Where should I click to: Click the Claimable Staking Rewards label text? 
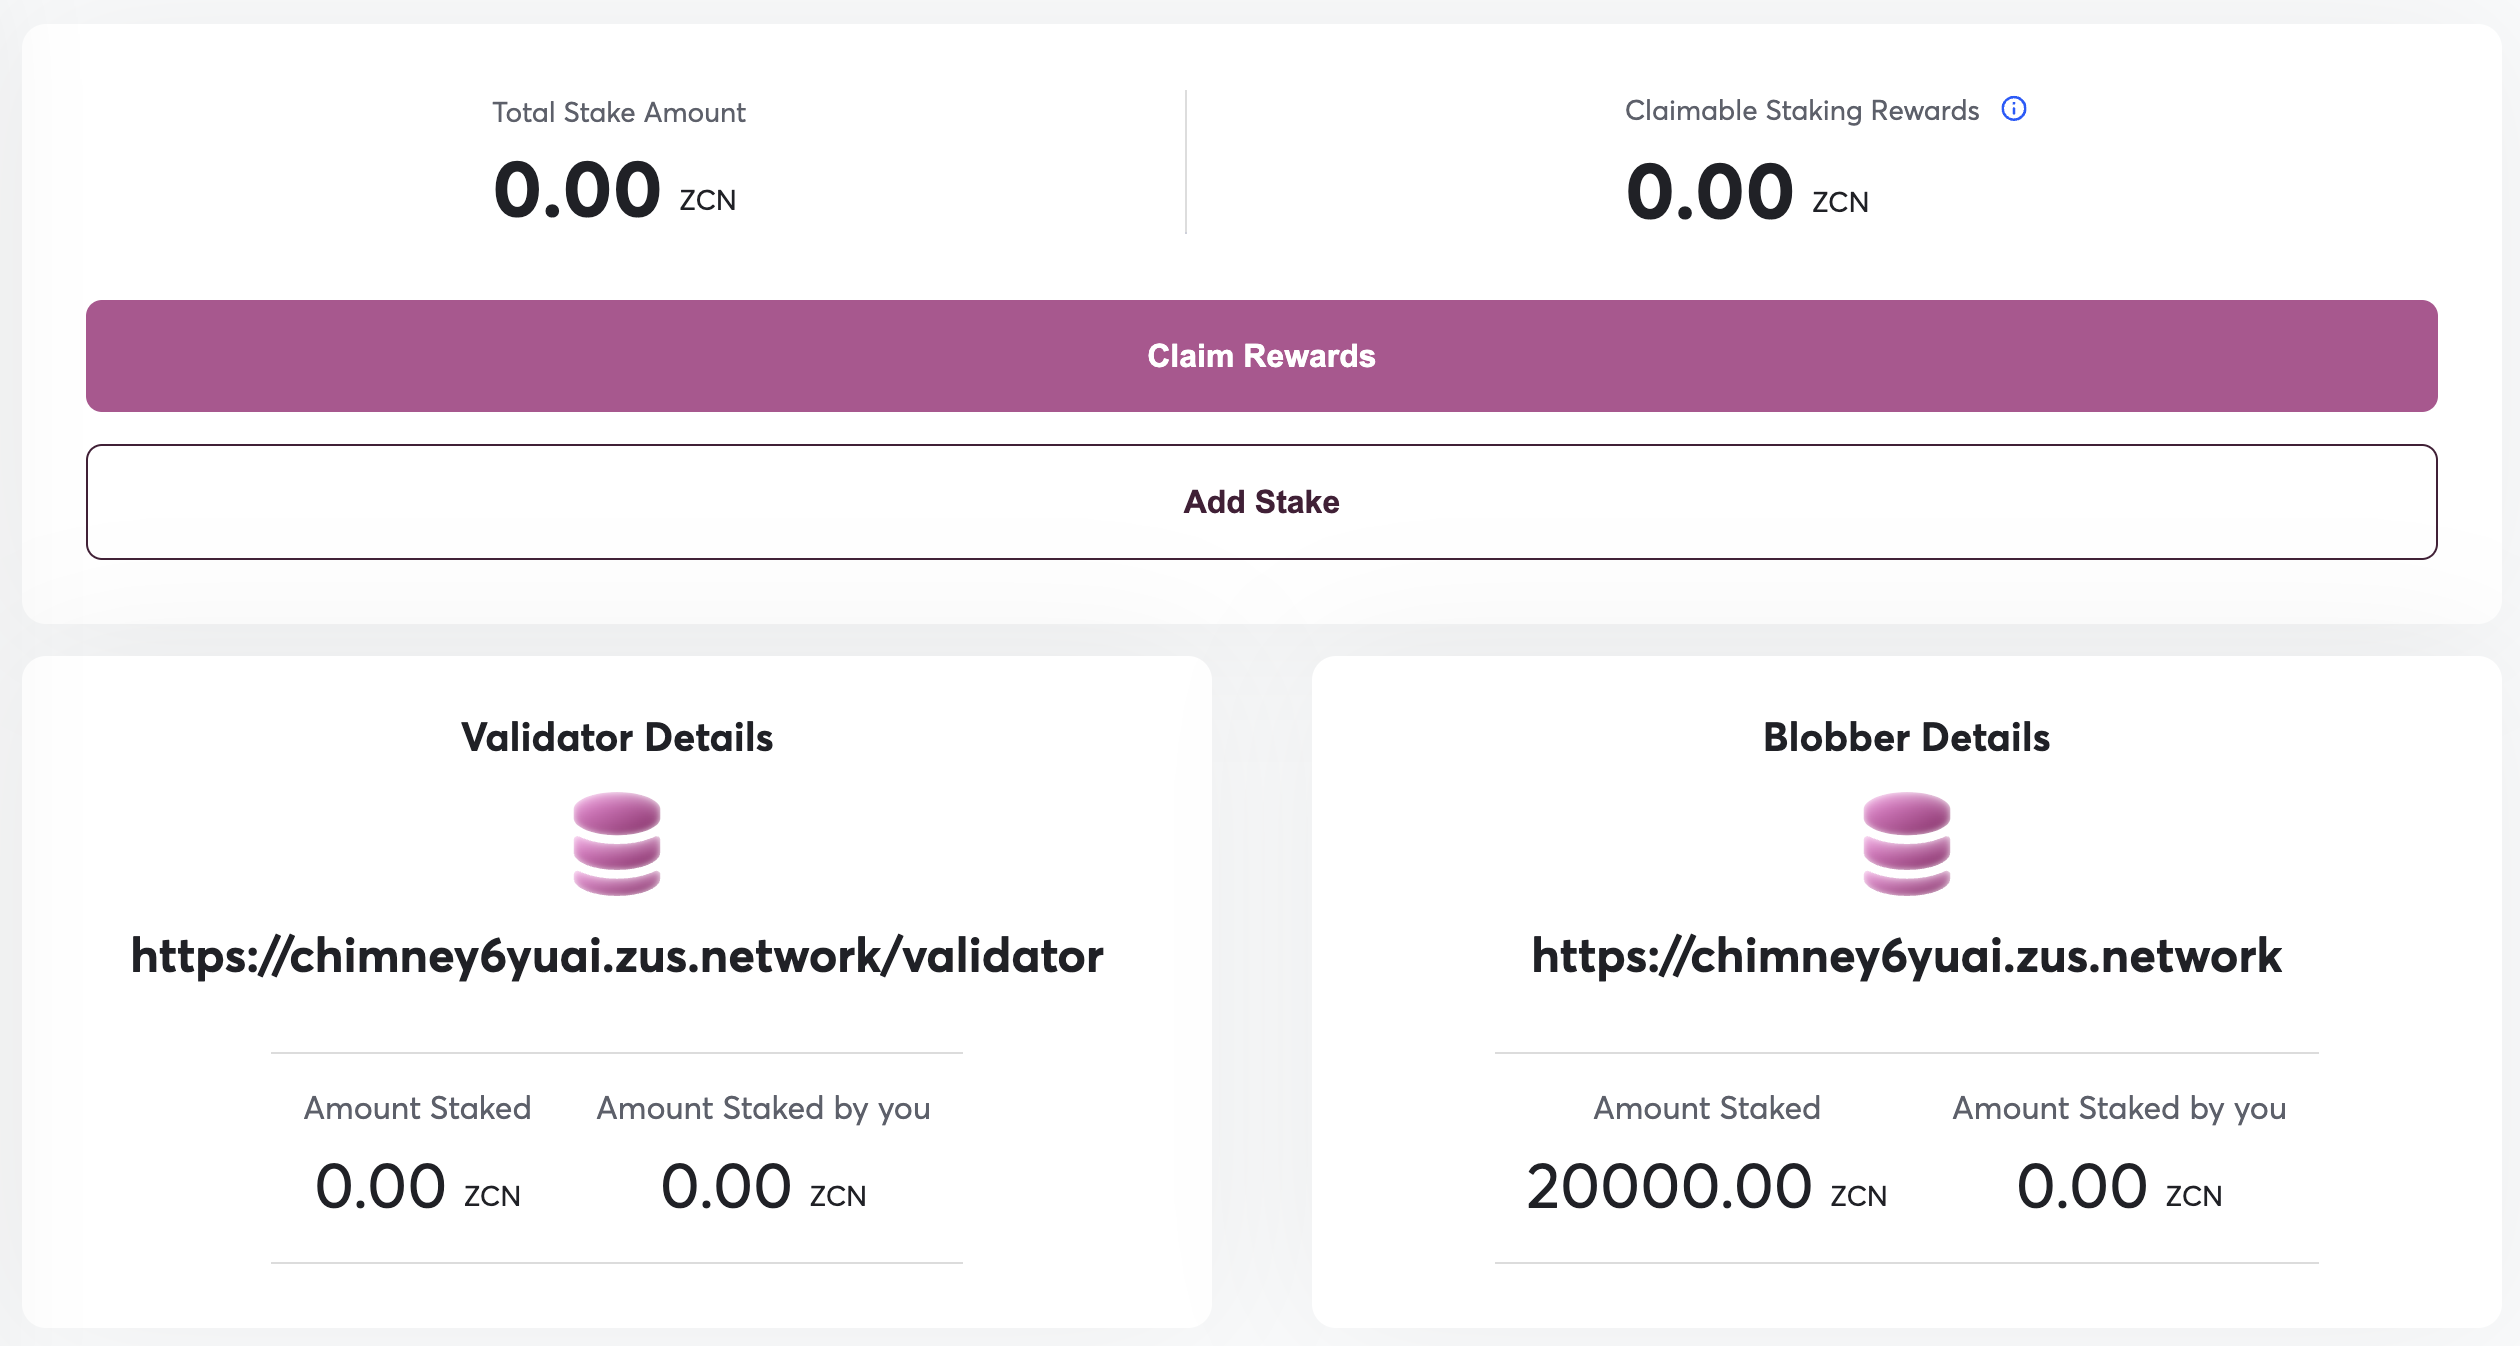(x=1802, y=110)
